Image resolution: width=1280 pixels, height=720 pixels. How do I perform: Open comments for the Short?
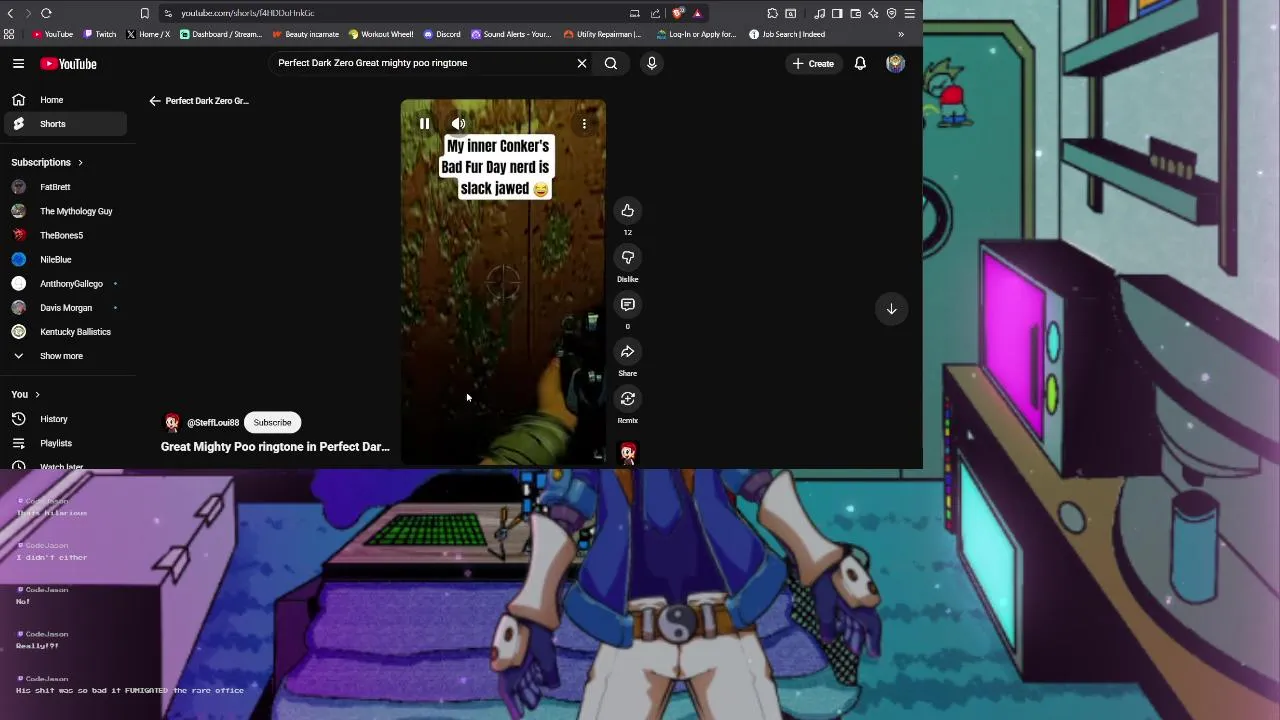(x=627, y=304)
